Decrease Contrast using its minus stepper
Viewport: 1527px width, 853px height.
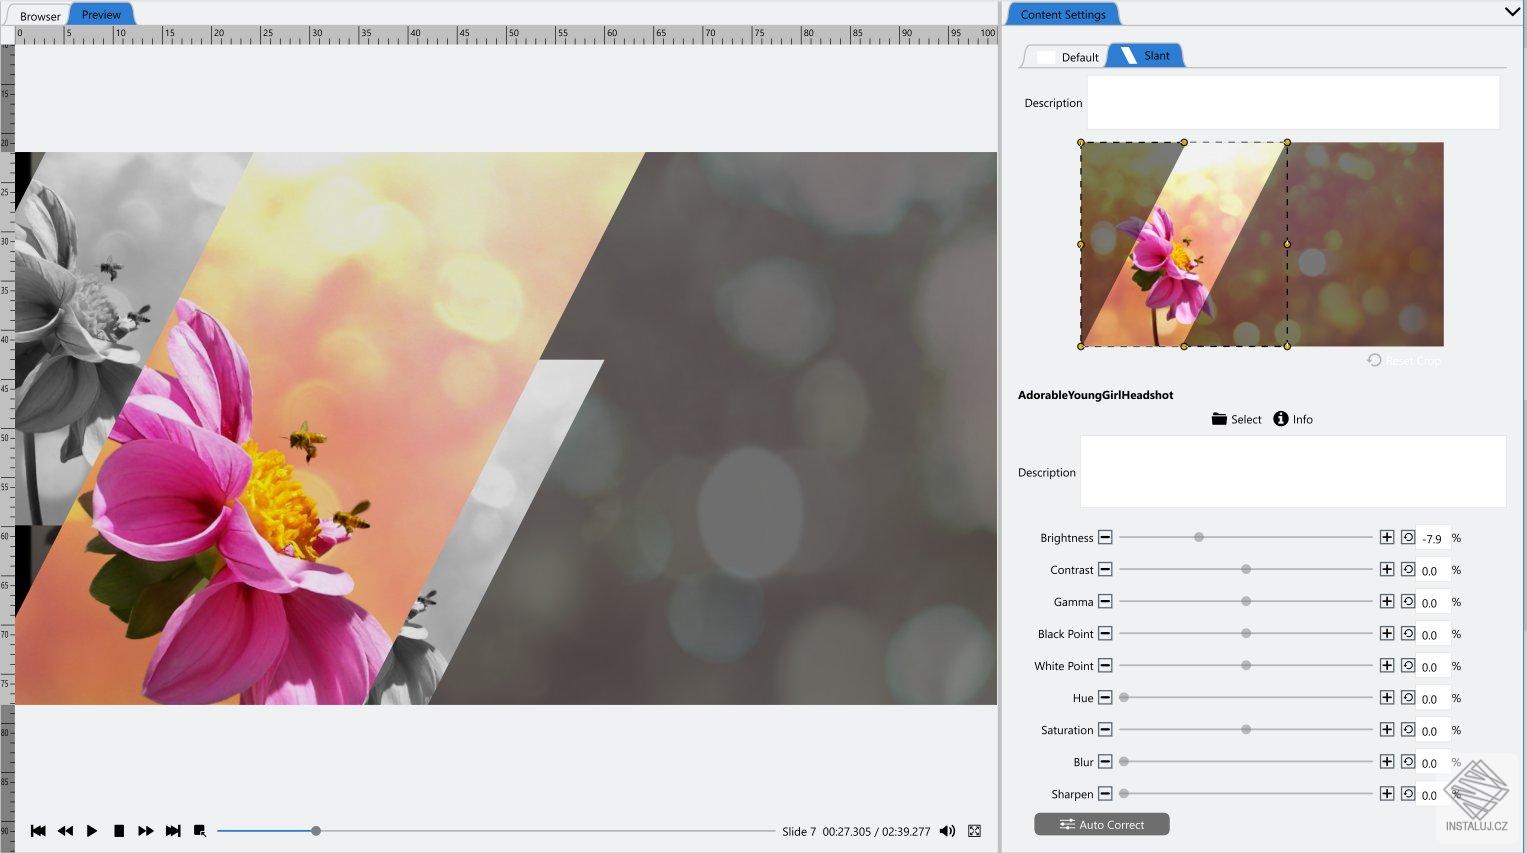click(1105, 569)
